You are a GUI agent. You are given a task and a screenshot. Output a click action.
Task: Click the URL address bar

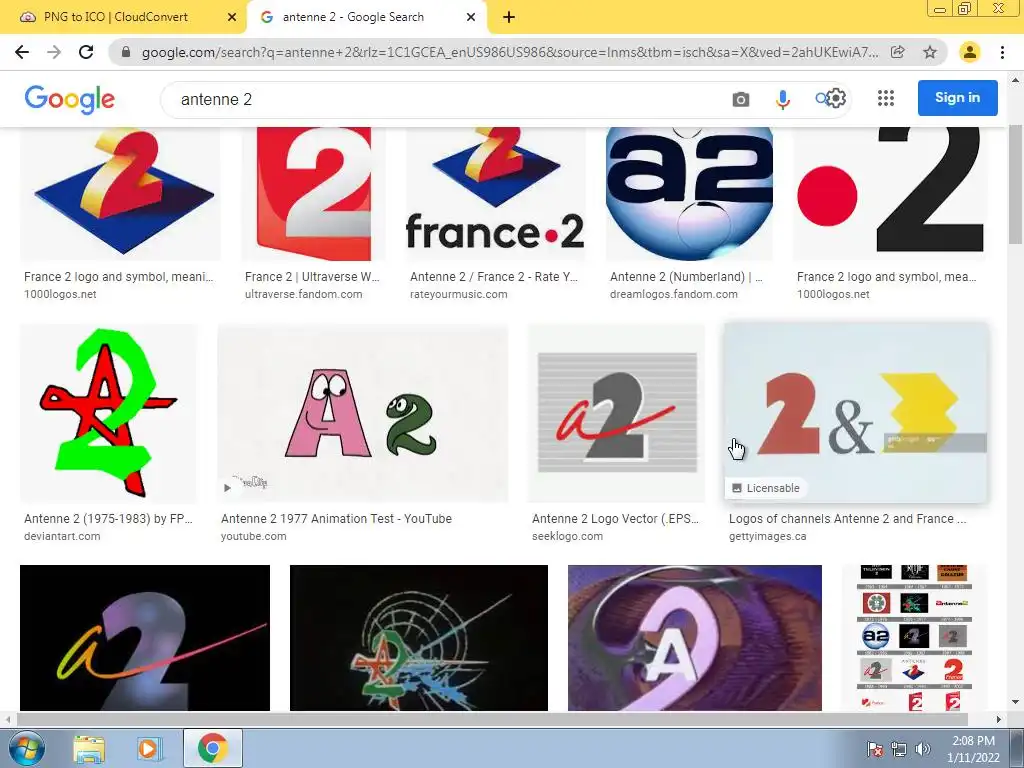coord(509,52)
